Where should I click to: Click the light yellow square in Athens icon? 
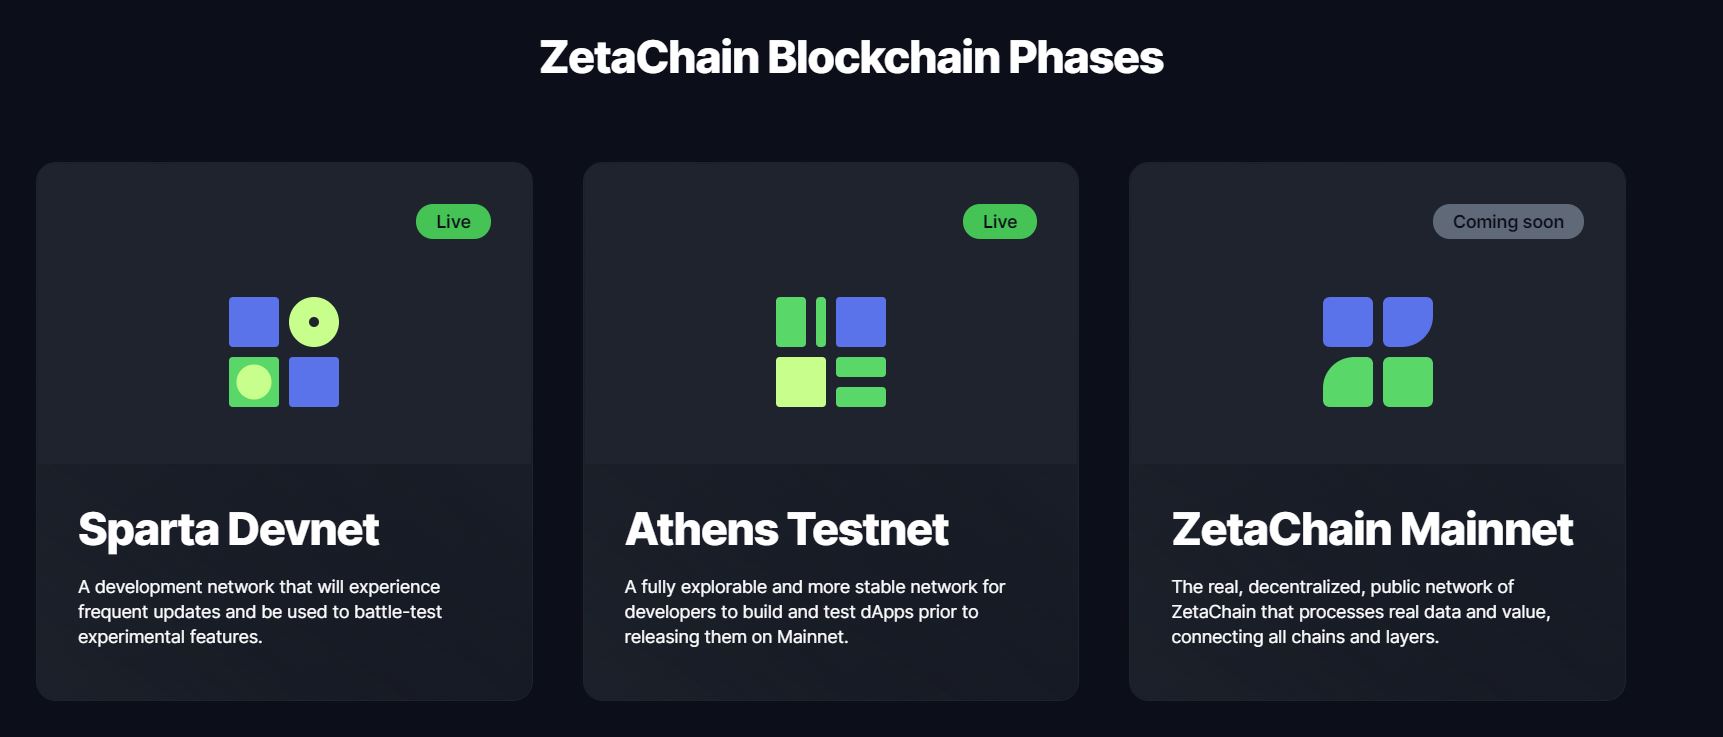click(x=801, y=382)
